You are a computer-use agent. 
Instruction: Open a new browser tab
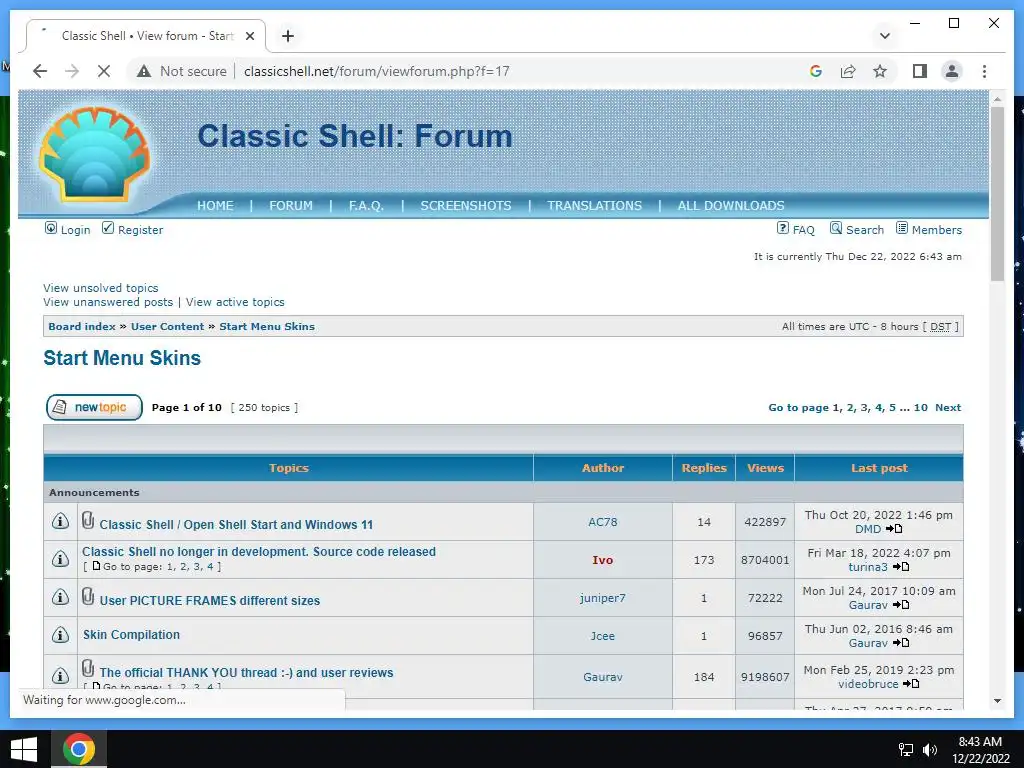tap(288, 36)
